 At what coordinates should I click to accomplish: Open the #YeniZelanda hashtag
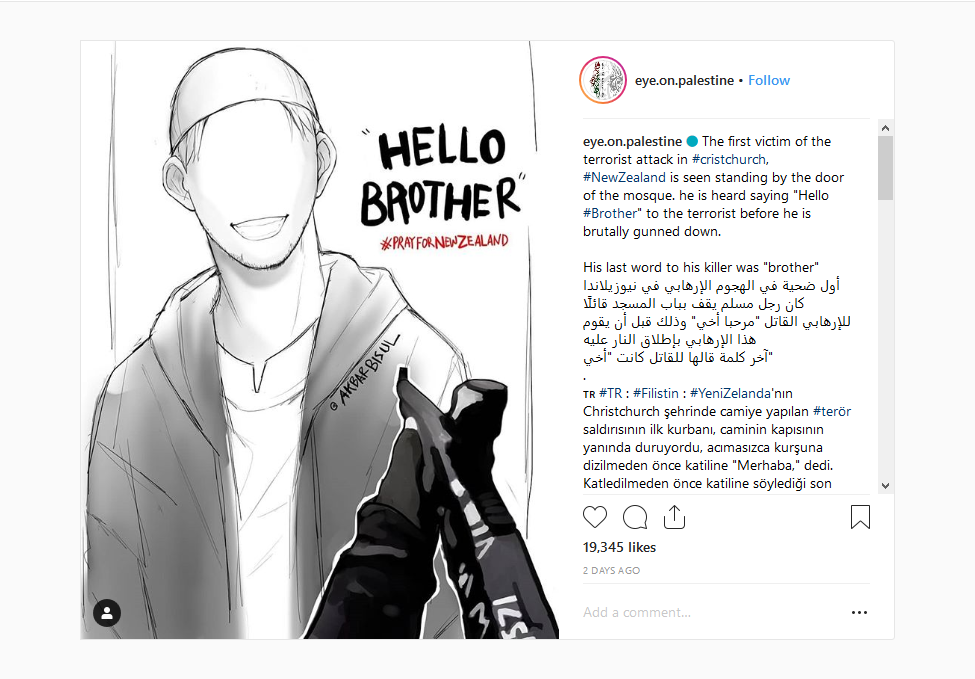[x=730, y=393]
